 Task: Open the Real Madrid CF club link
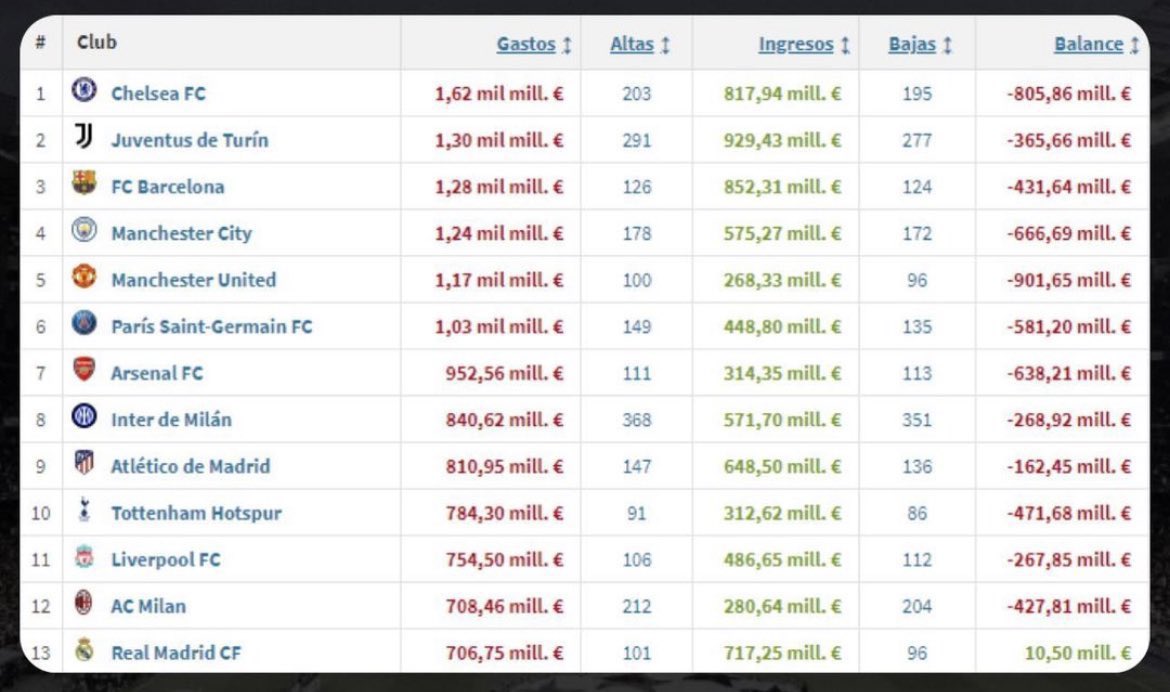(x=176, y=652)
